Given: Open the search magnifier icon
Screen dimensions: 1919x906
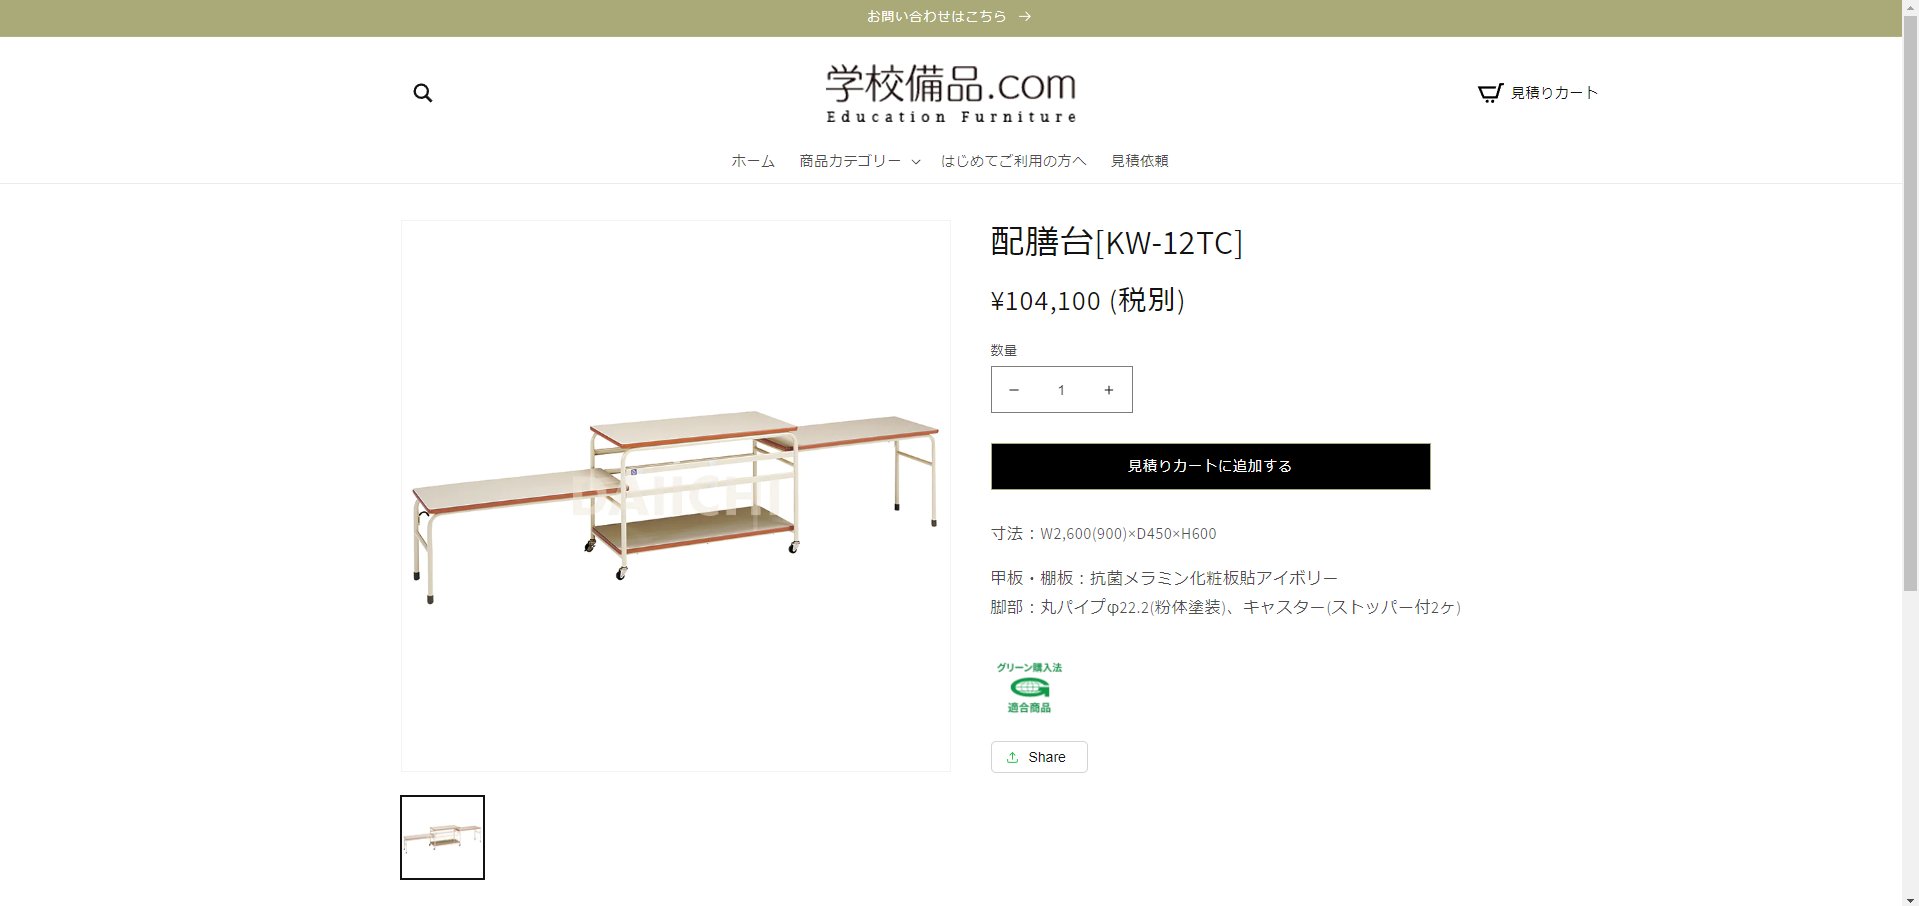Looking at the screenshot, I should pos(423,93).
